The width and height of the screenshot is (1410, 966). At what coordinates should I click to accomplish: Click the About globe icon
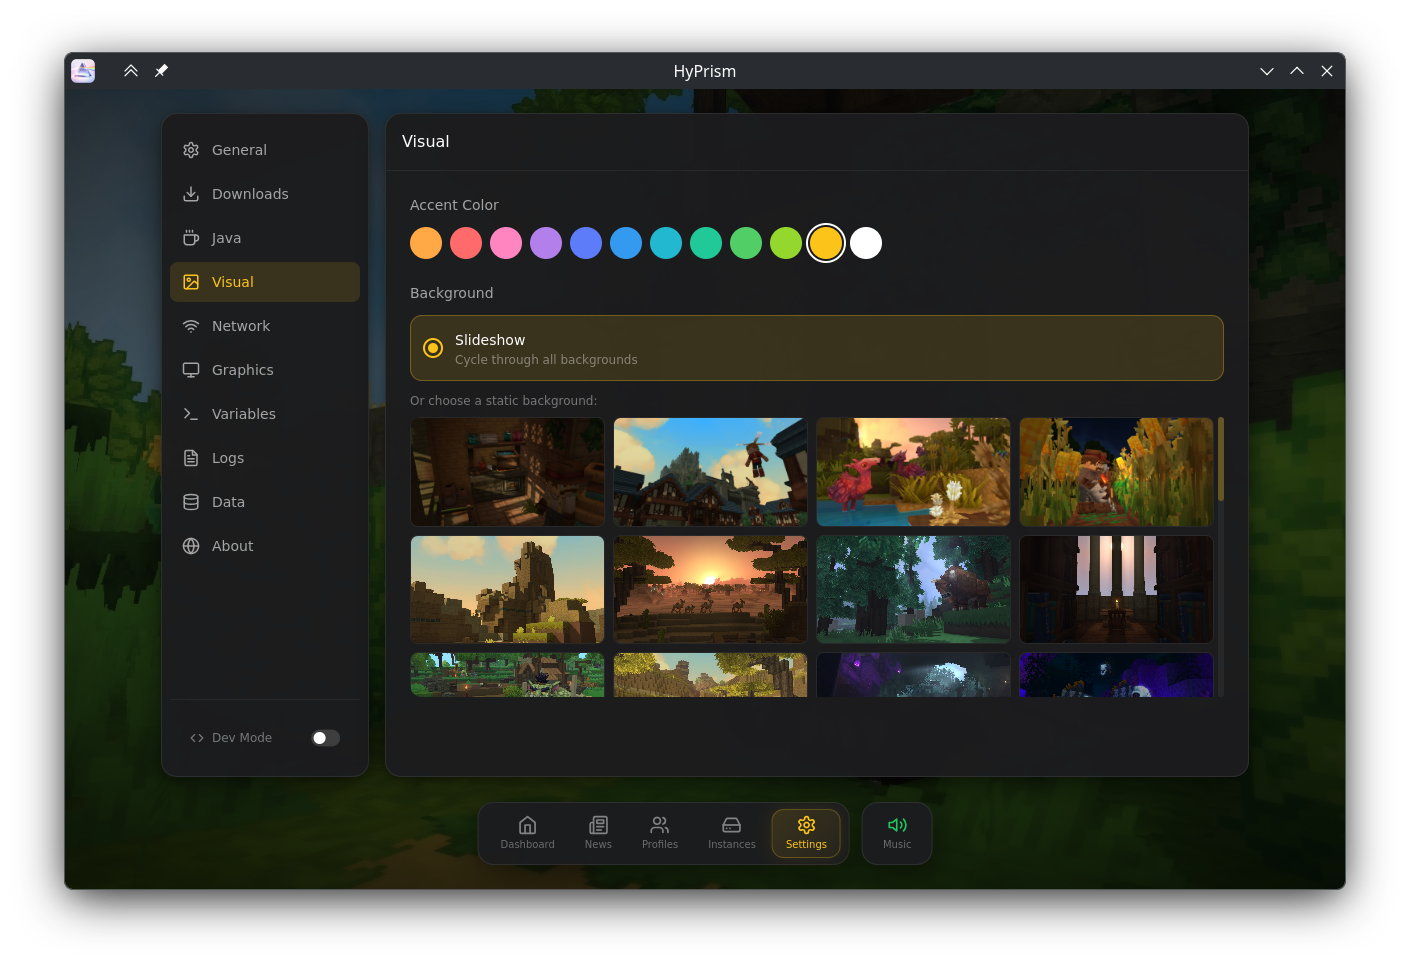[x=191, y=546]
